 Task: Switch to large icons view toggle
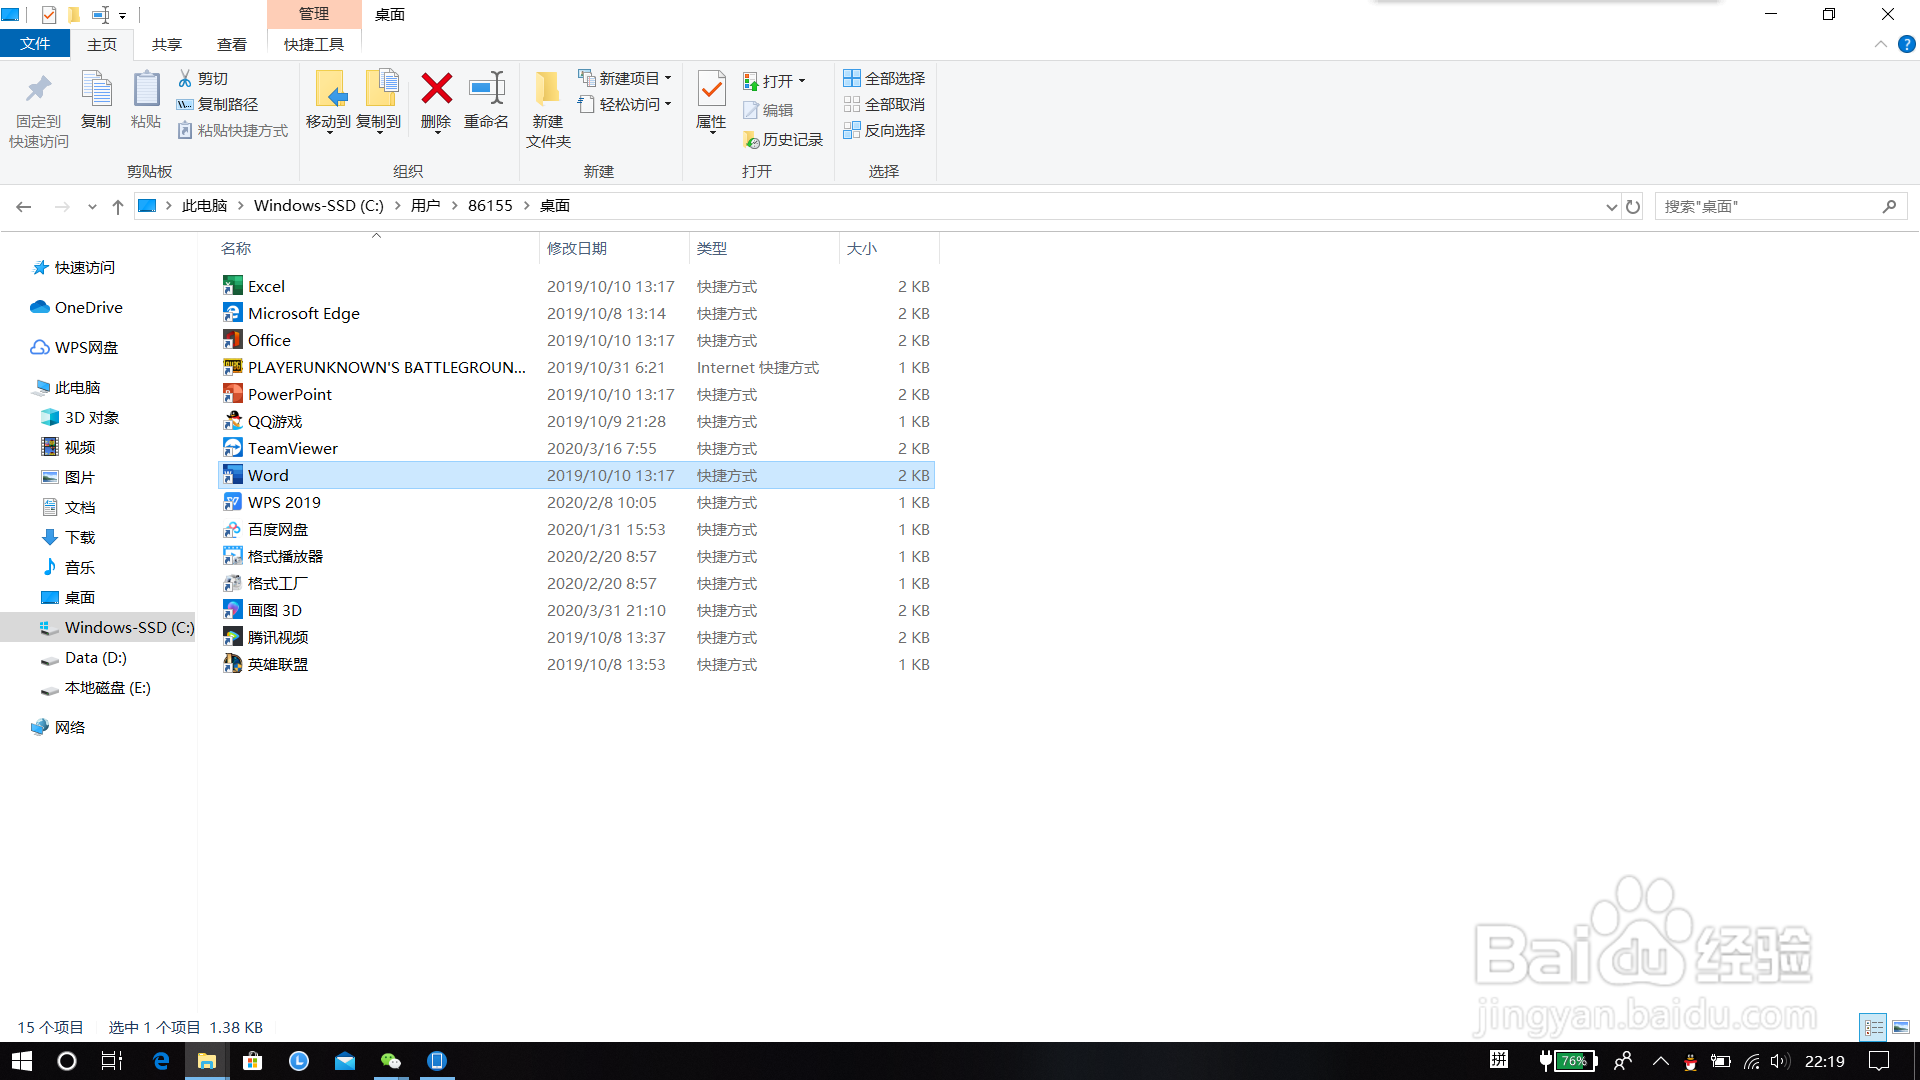(x=1901, y=1027)
